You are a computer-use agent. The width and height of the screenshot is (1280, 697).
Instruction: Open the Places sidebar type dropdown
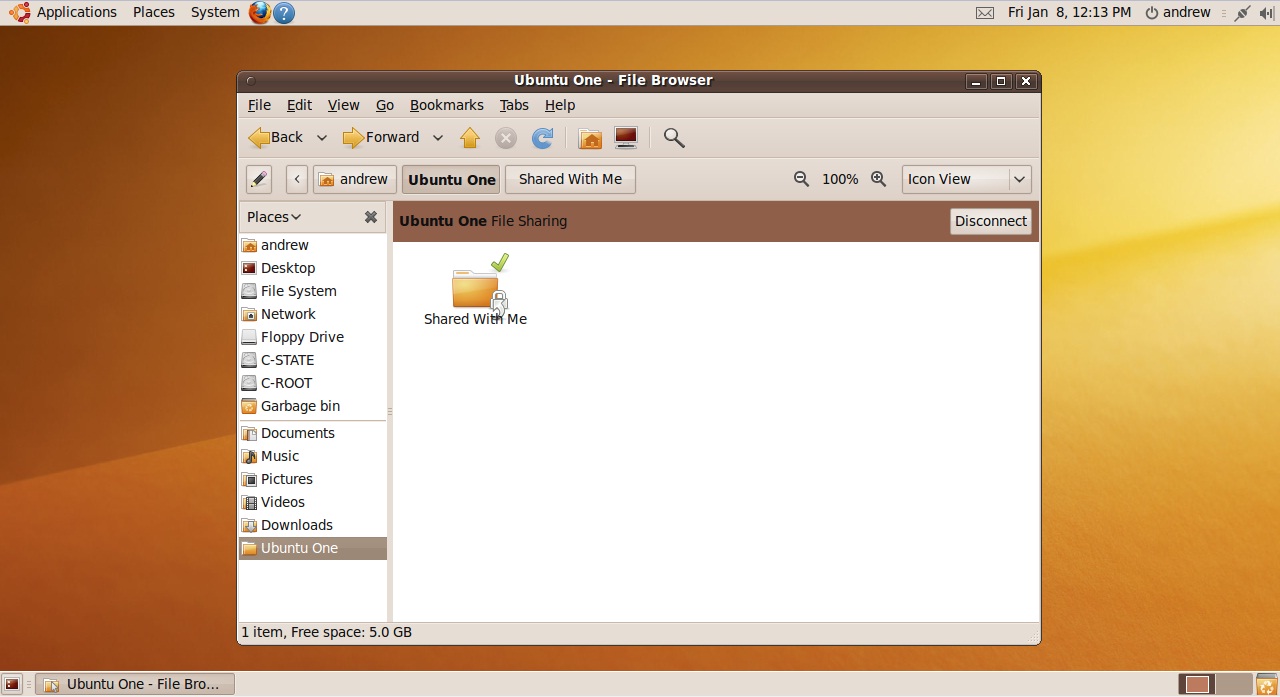point(274,217)
